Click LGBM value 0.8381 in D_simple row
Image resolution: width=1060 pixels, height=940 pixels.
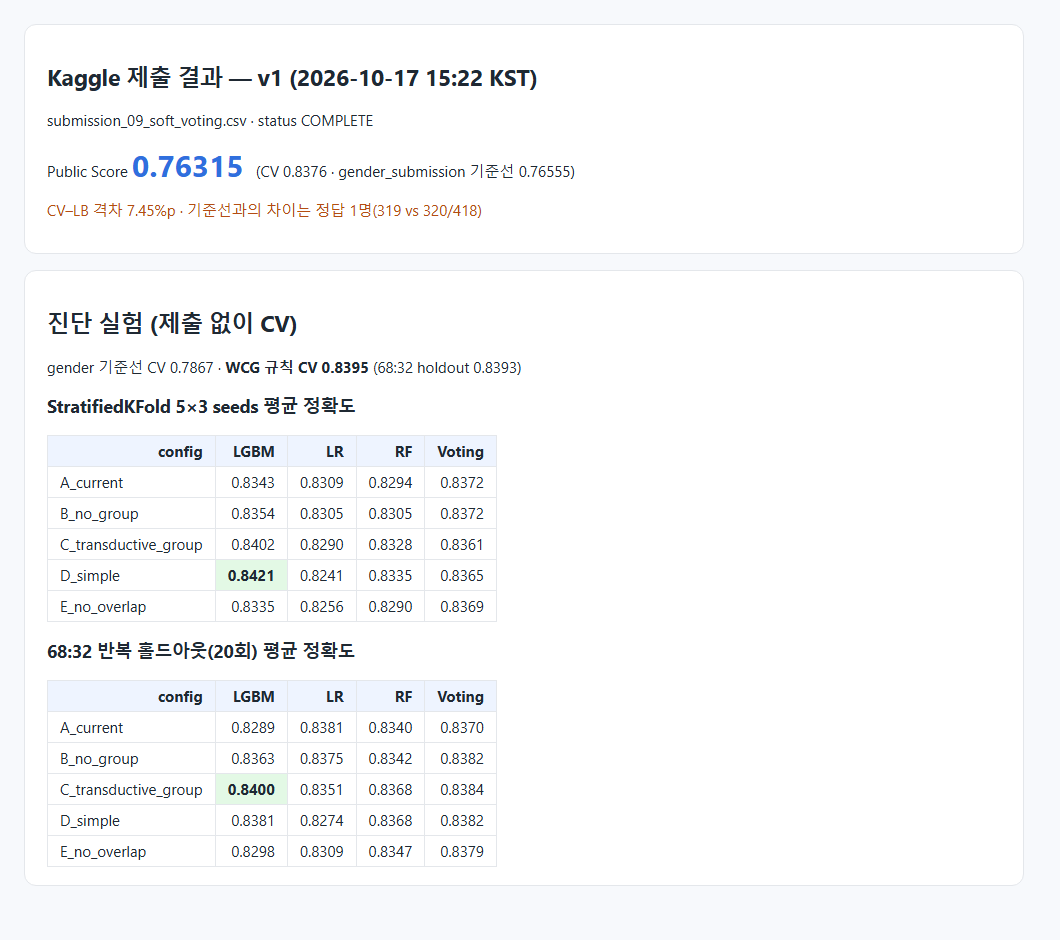click(253, 821)
